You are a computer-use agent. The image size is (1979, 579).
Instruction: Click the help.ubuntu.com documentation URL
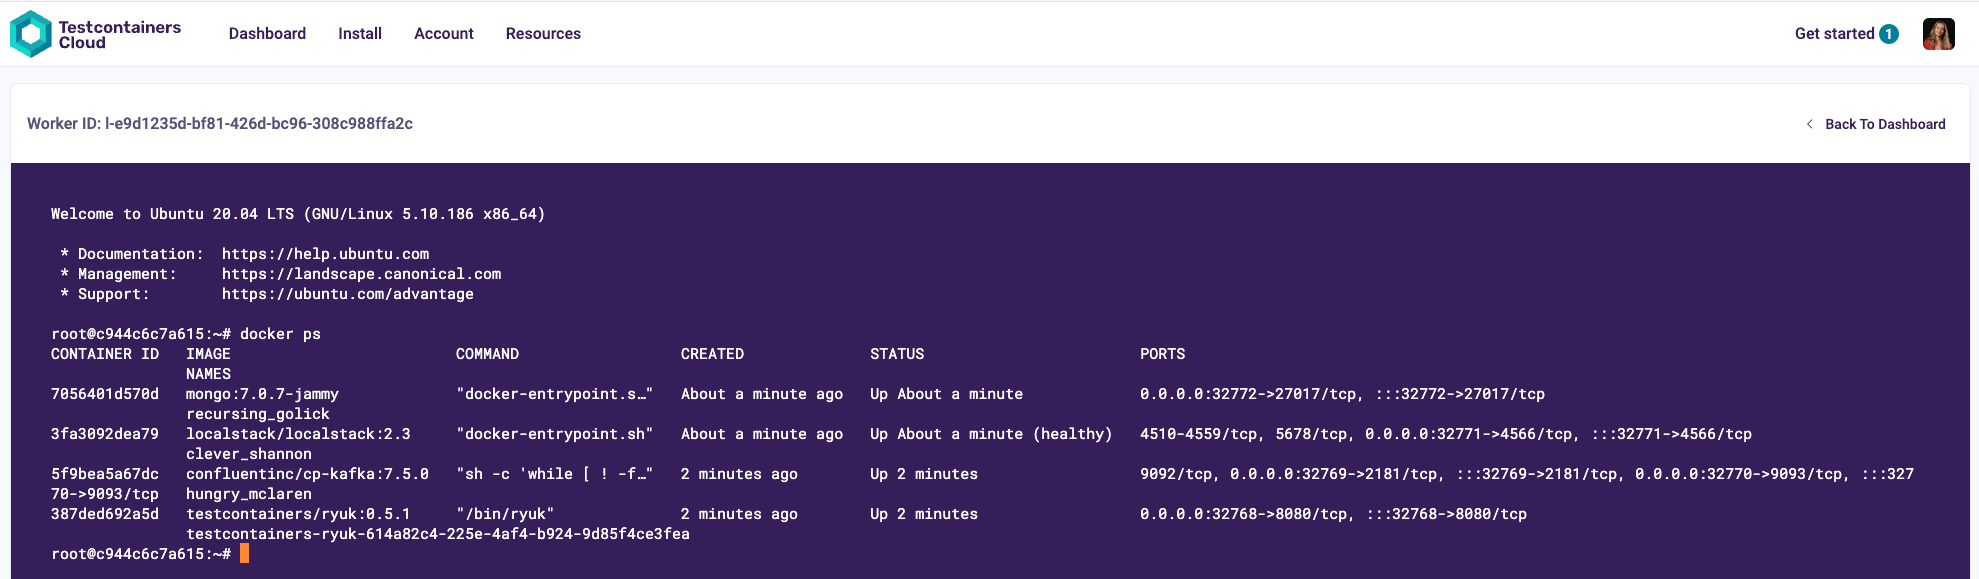click(x=325, y=254)
